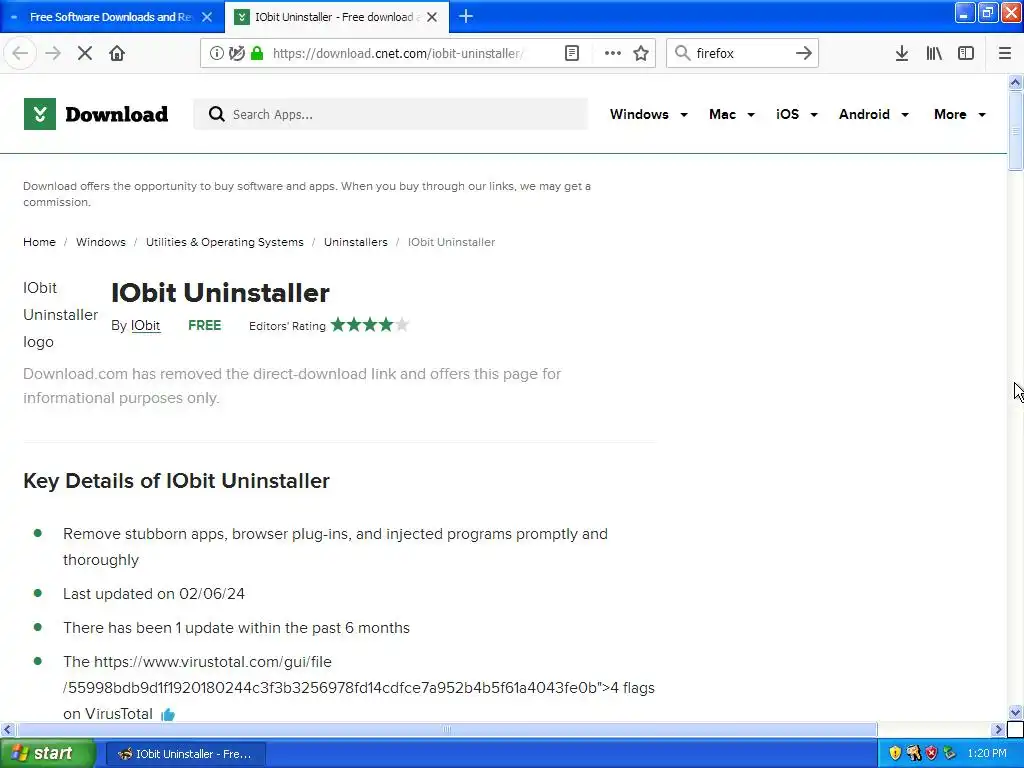Click the tracking protection shield icon
This screenshot has height=768, width=1024.
236,53
